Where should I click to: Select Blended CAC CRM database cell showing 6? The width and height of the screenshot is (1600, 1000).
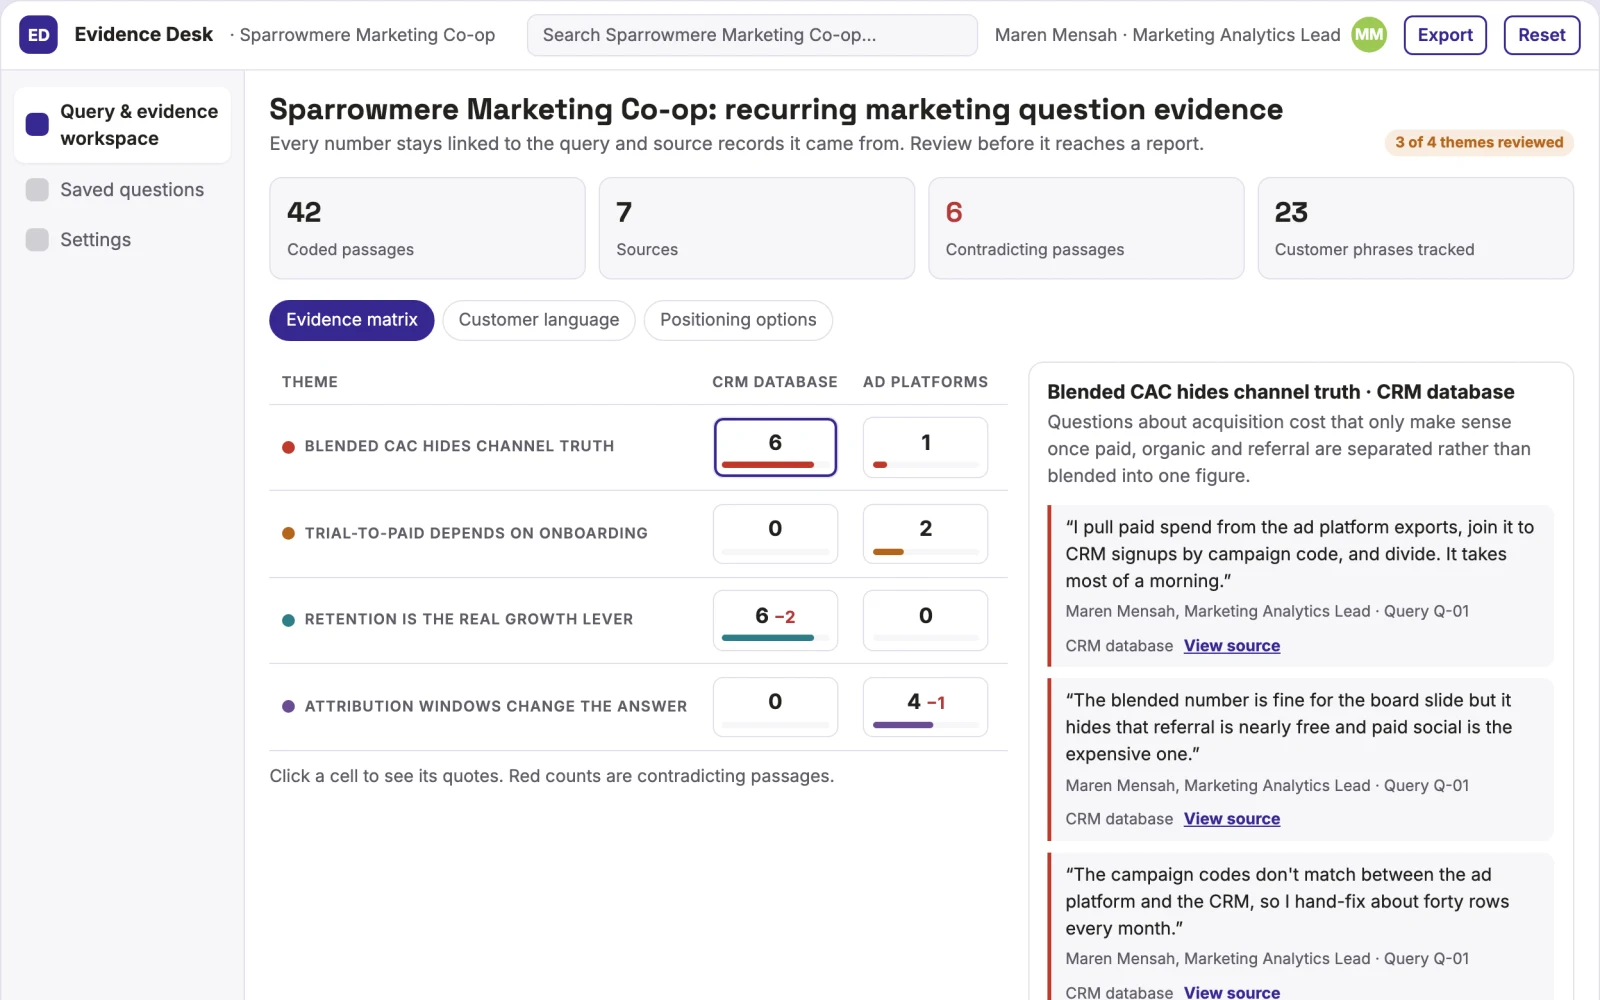click(775, 447)
